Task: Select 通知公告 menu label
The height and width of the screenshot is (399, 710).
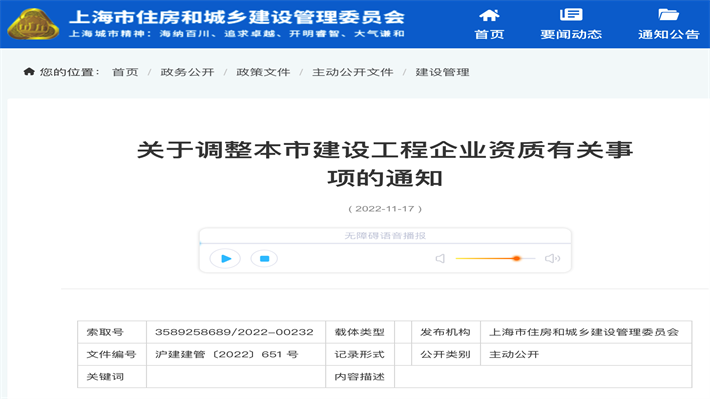Action: (x=668, y=34)
